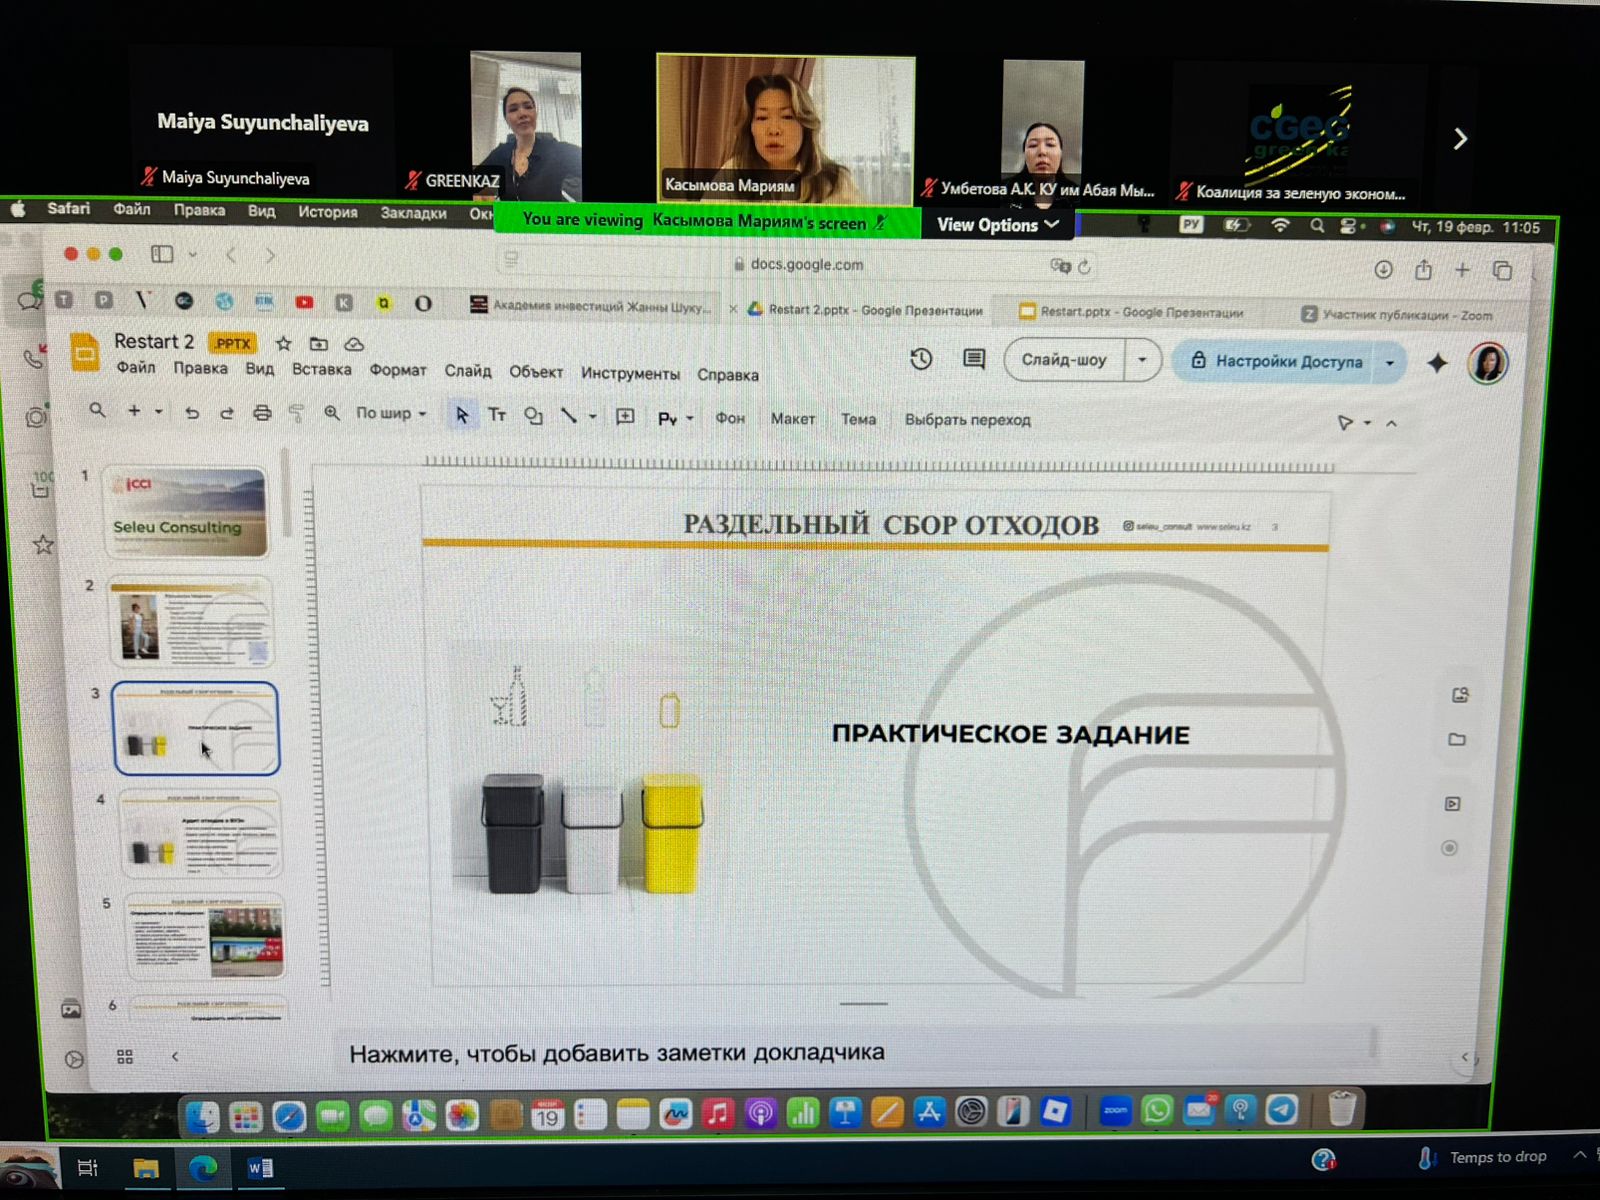The height and width of the screenshot is (1200, 1600).
Task: Click the print icon in toolbar
Action: click(x=262, y=413)
